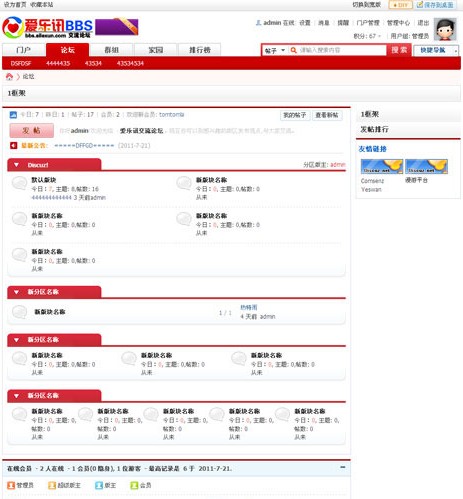Click the 保存到桌面 shortcut icon link
The image size is (463, 499).
(435, 5)
